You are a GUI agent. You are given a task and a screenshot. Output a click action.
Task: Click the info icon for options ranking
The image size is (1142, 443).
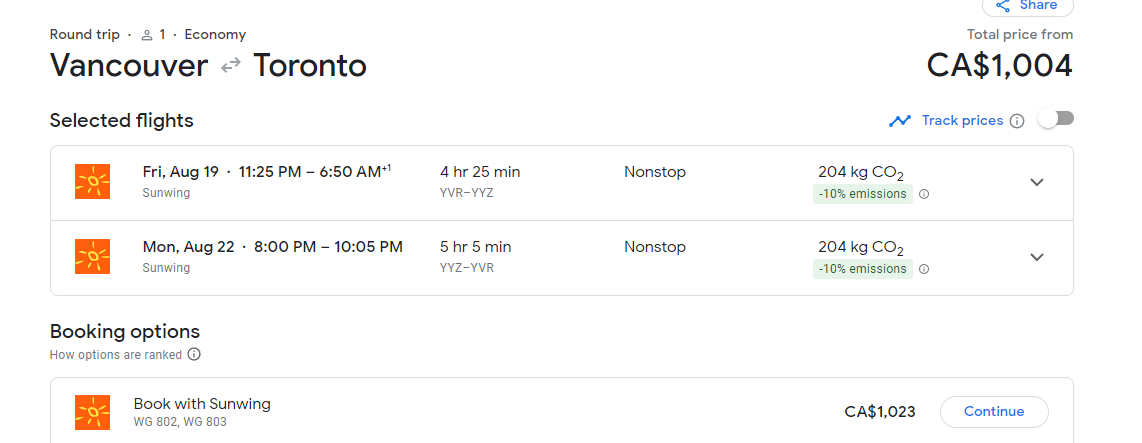tap(194, 354)
